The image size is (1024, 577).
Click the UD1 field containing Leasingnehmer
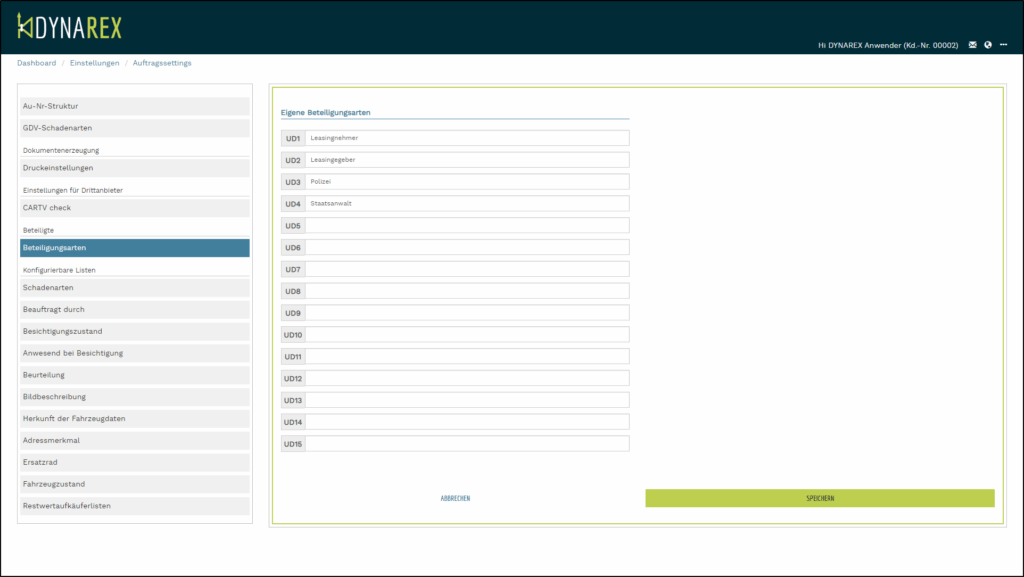click(x=467, y=138)
